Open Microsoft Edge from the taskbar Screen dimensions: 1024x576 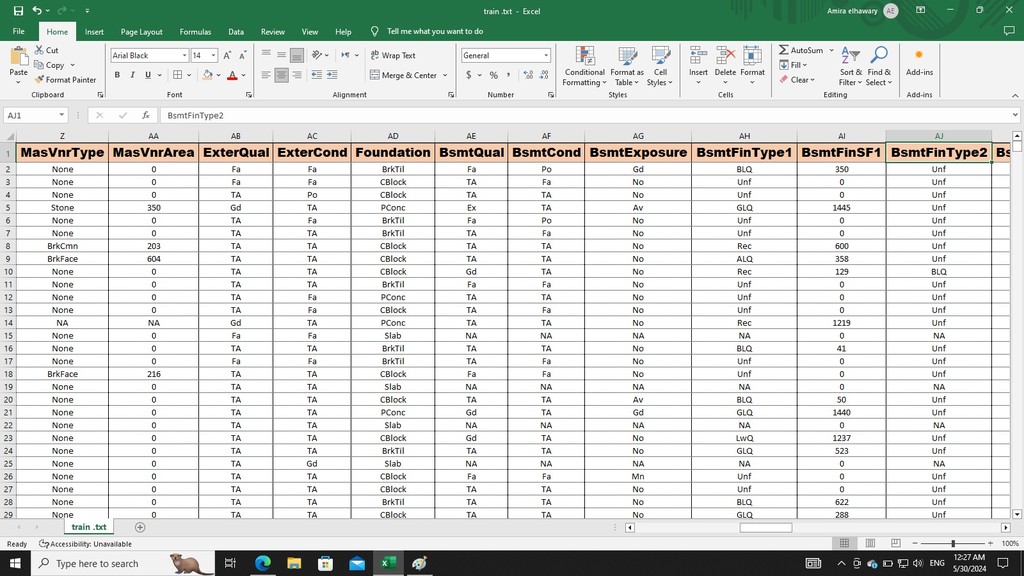tap(263, 563)
